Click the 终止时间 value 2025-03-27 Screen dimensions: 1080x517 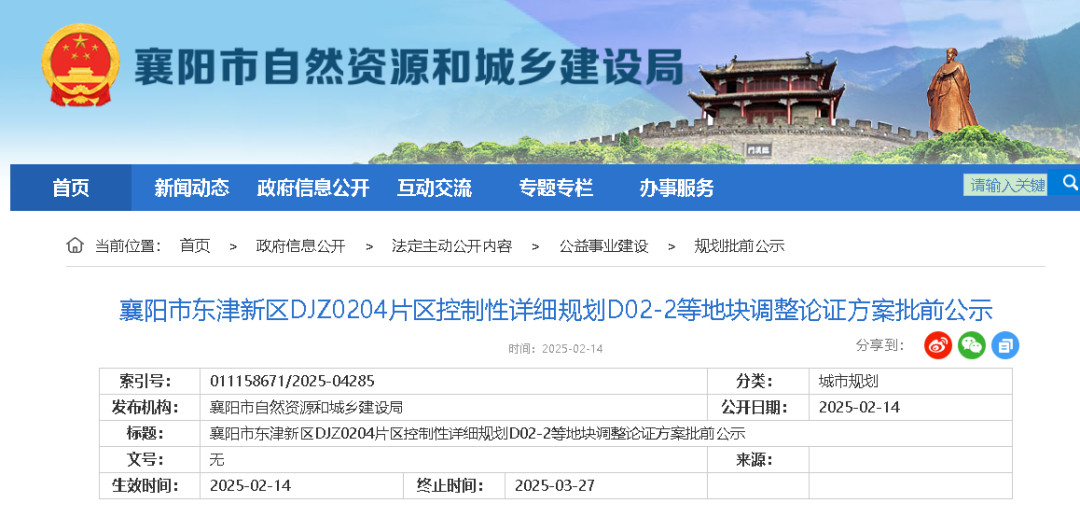[554, 485]
